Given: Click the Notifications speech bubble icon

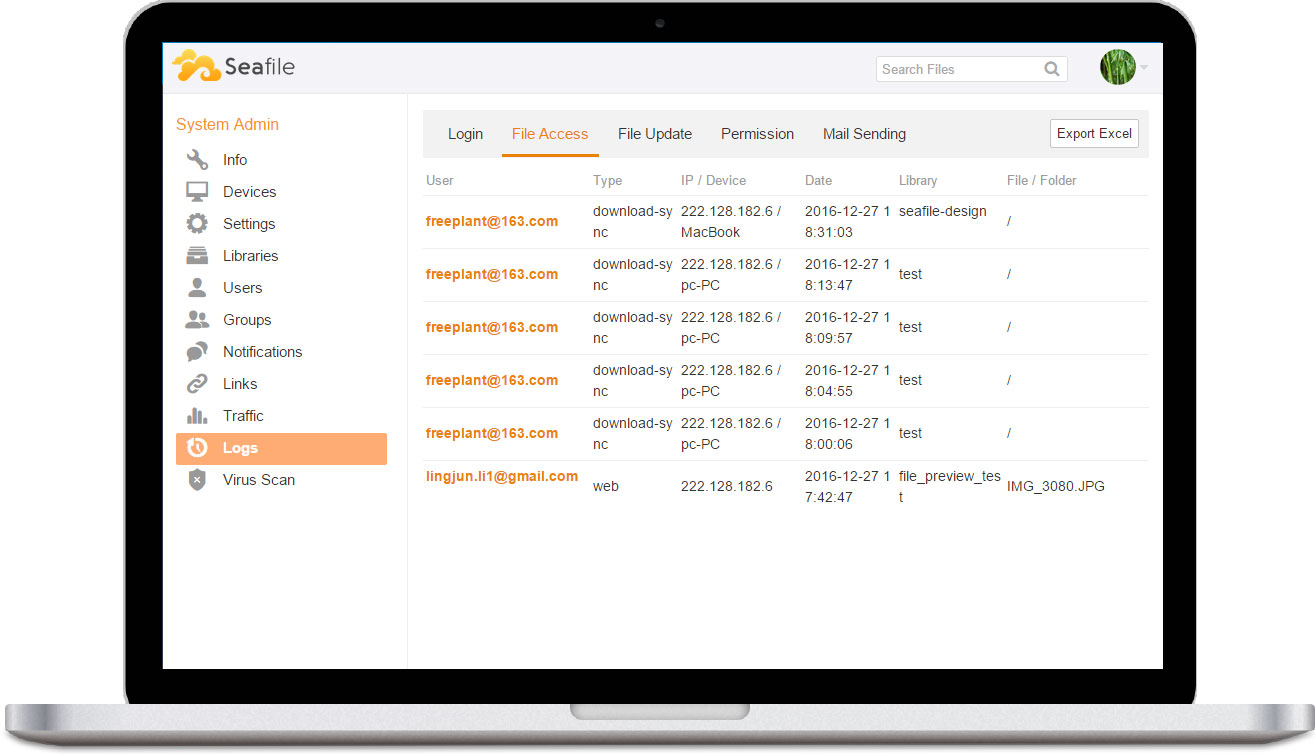Looking at the screenshot, I should point(197,352).
